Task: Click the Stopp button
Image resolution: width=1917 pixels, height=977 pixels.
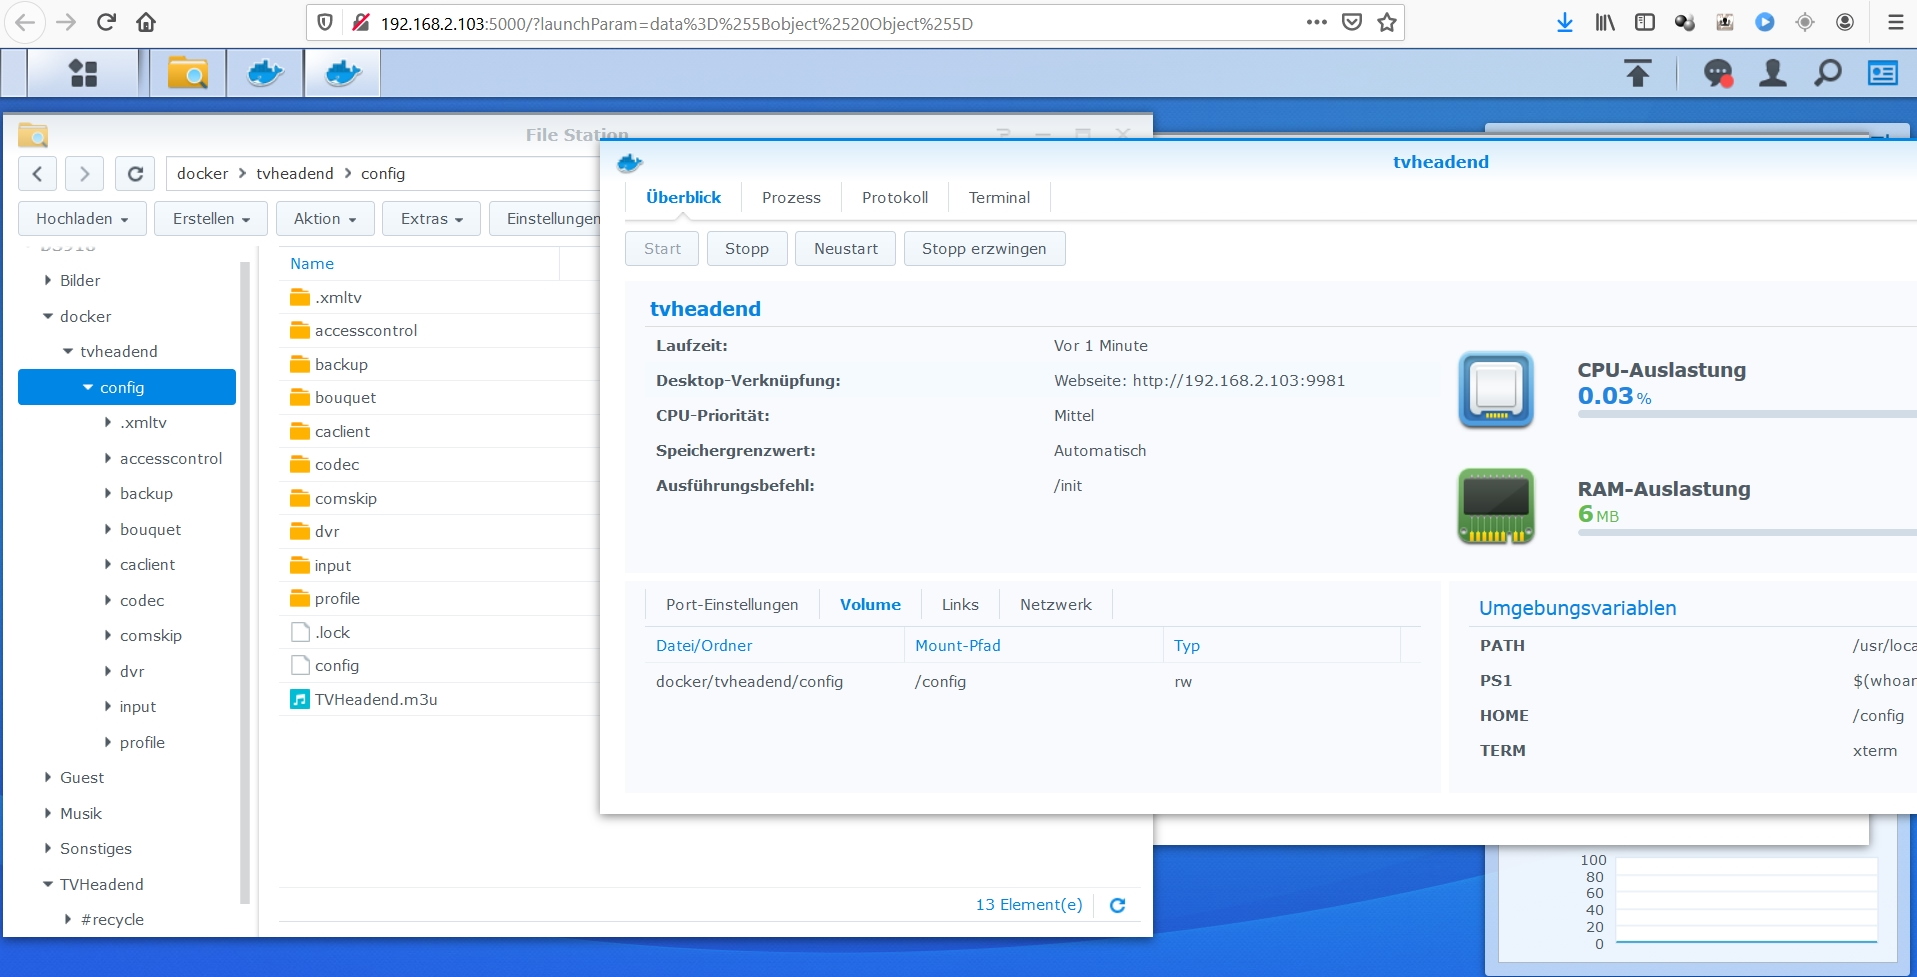Action: tap(747, 249)
